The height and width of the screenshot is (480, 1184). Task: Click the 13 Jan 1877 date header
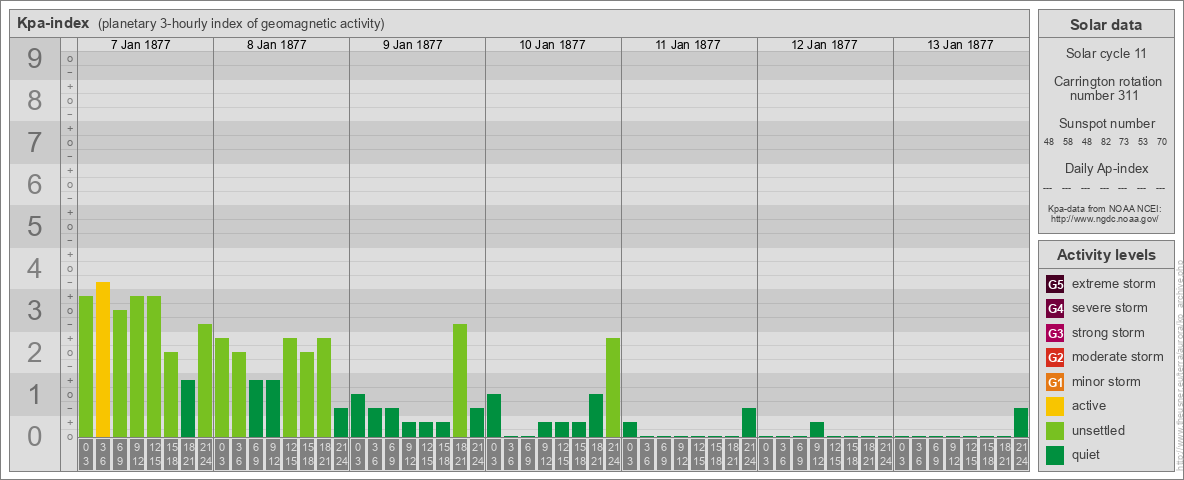pyautogui.click(x=961, y=45)
